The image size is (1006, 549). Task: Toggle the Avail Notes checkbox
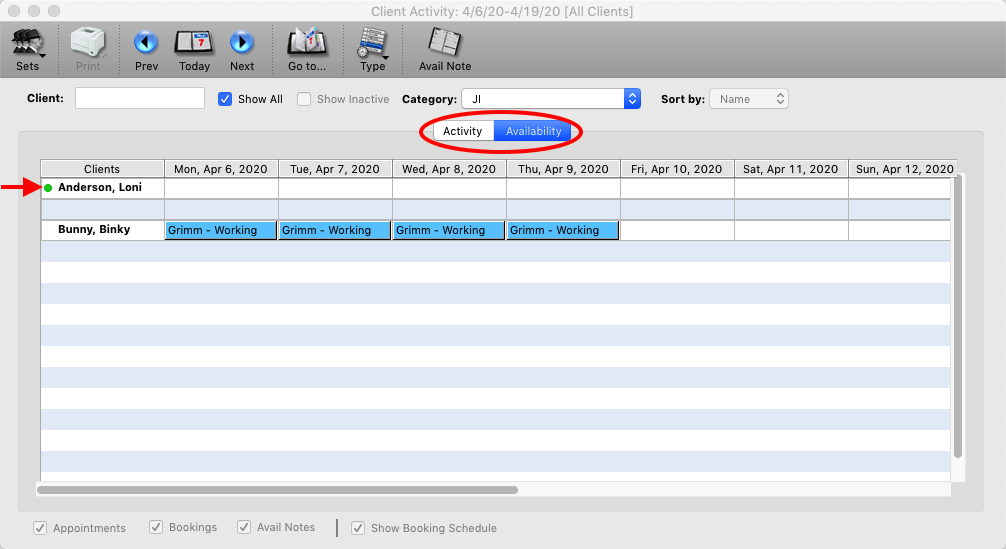pos(244,527)
